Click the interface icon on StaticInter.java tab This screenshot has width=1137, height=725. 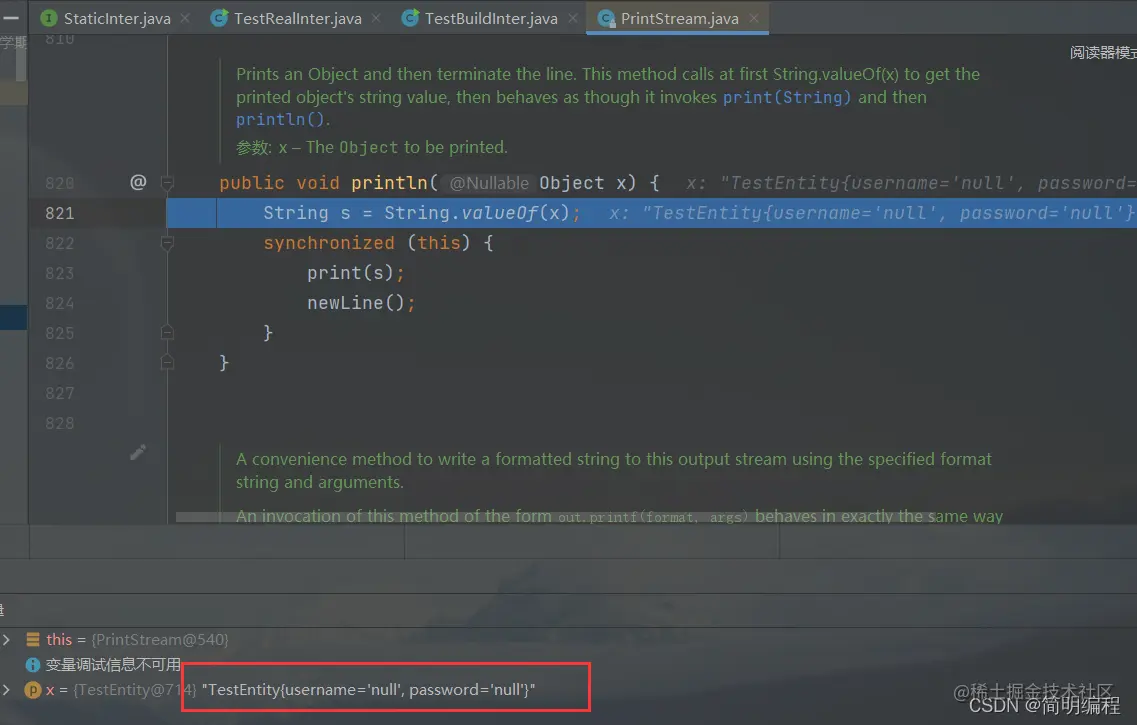pyautogui.click(x=49, y=18)
